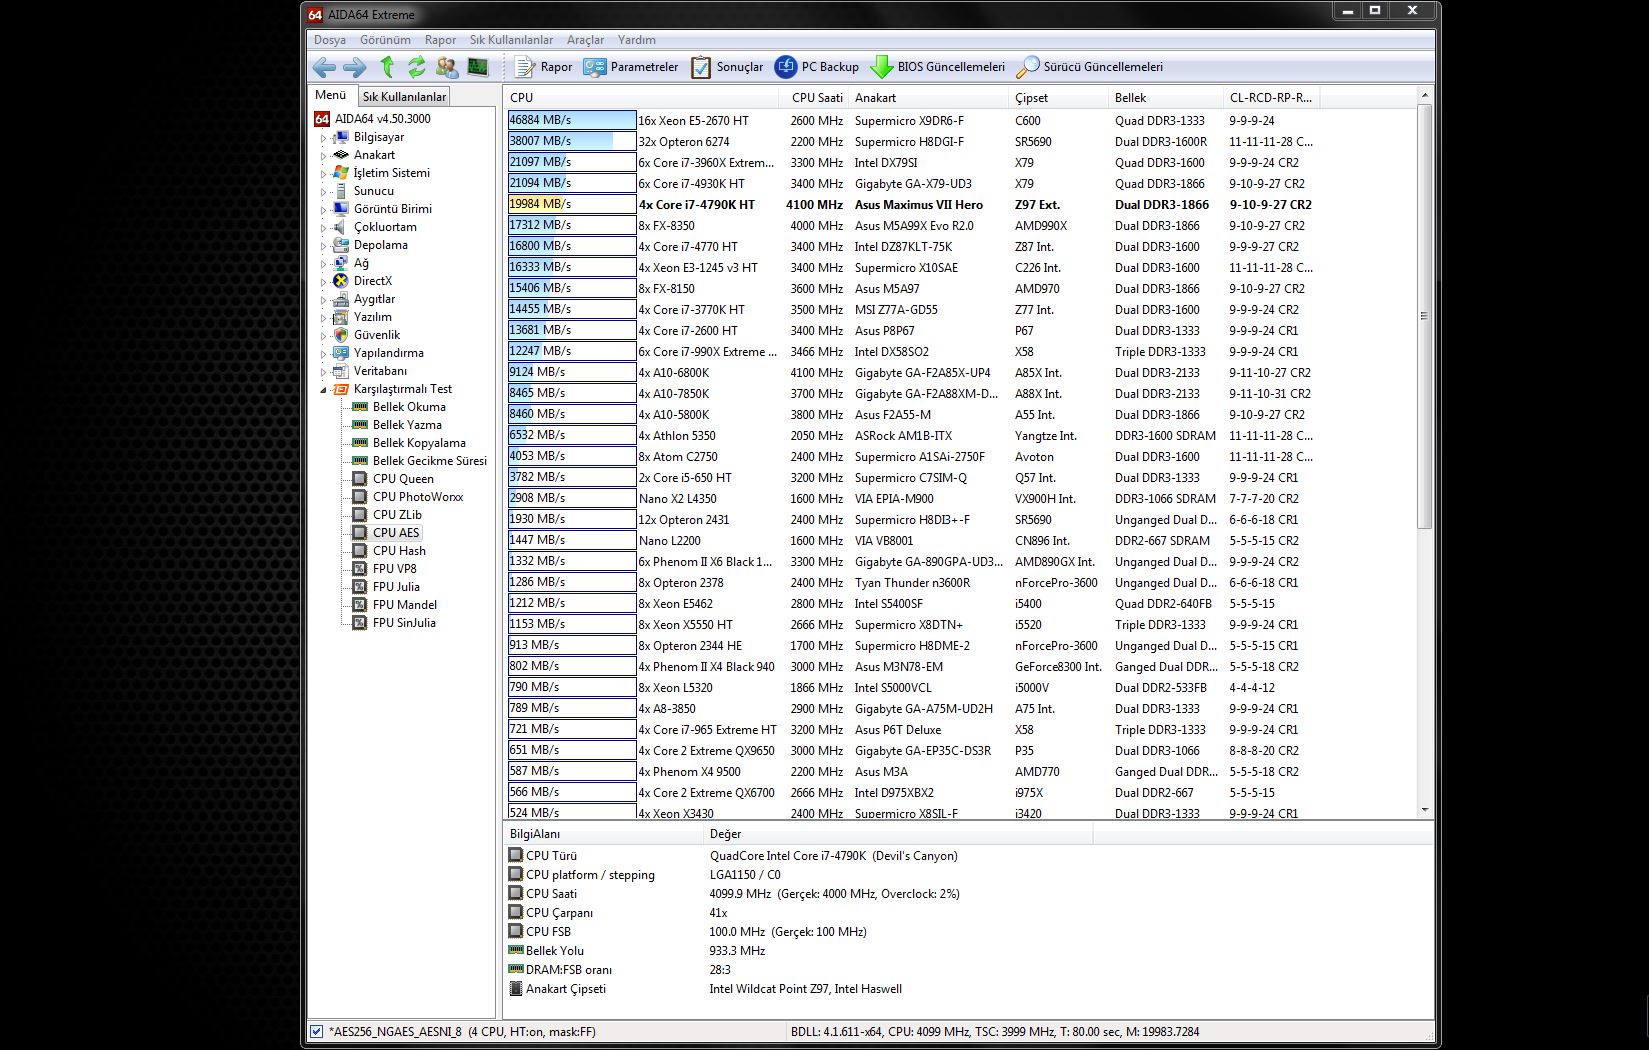The image size is (1649, 1050).
Task: Select Bellek Gecikme Süresi benchmark
Action: pos(430,461)
